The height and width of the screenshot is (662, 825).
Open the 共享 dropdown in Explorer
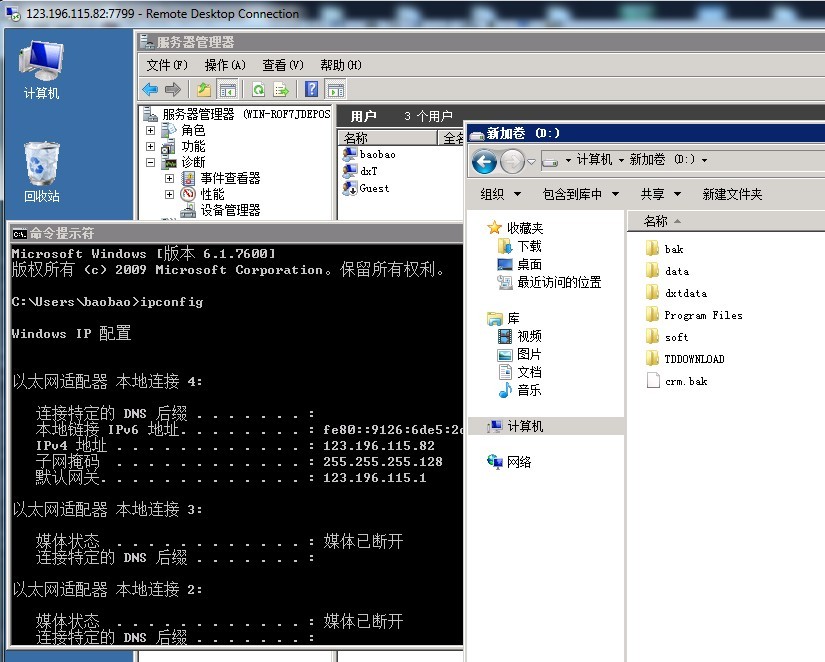tap(661, 194)
